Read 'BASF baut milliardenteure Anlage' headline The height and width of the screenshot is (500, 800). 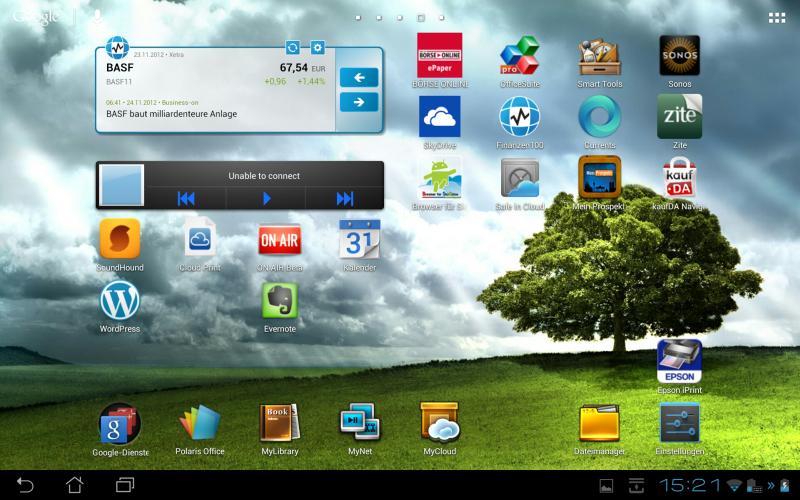click(x=171, y=114)
